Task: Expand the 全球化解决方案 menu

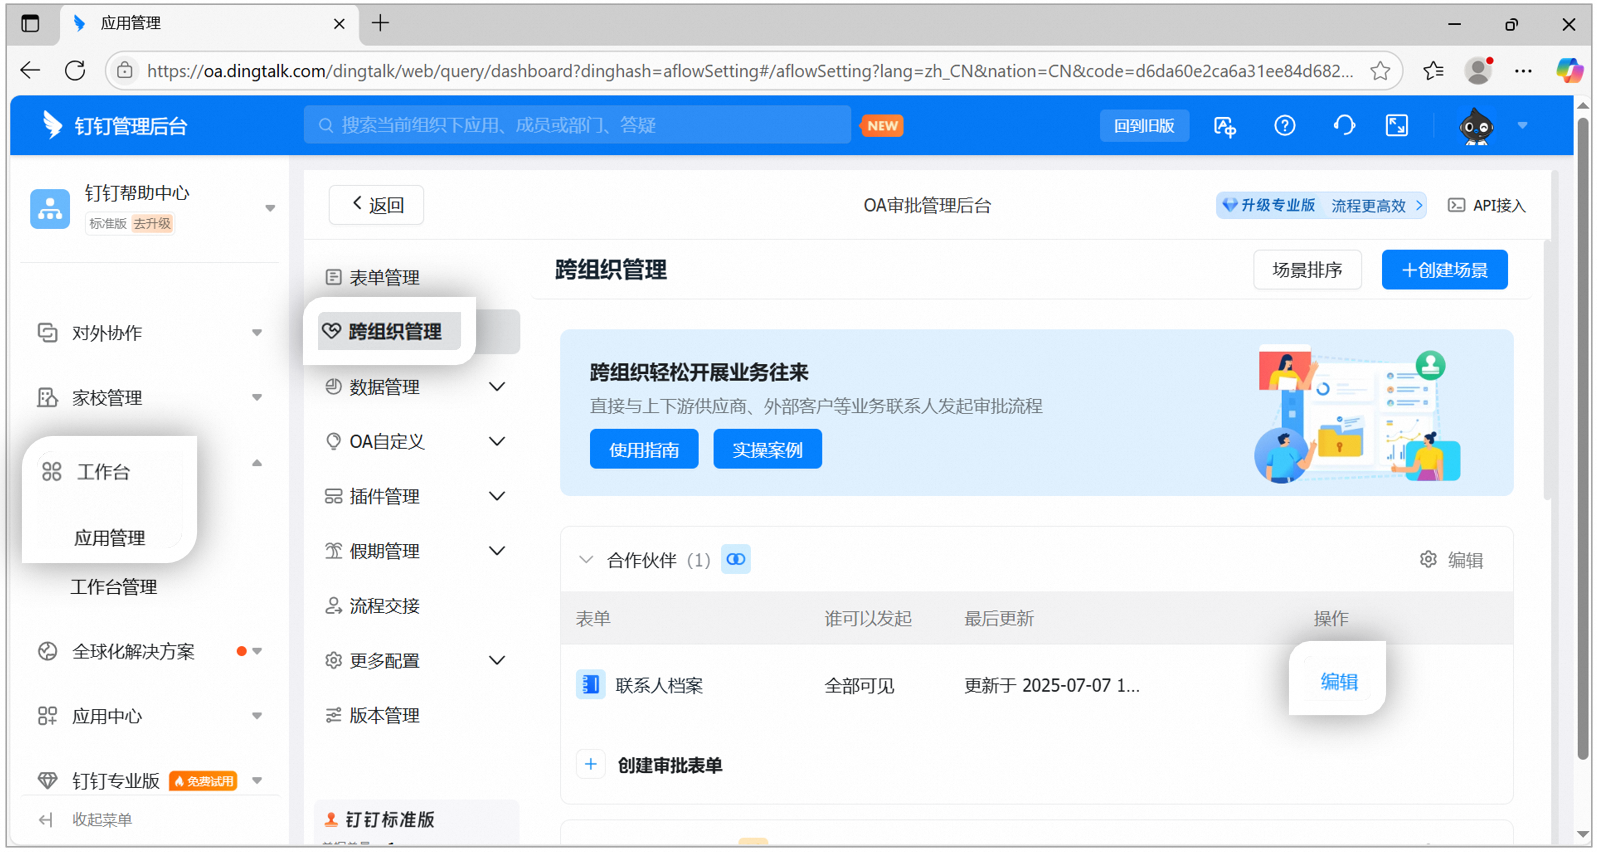Action: coord(257,651)
